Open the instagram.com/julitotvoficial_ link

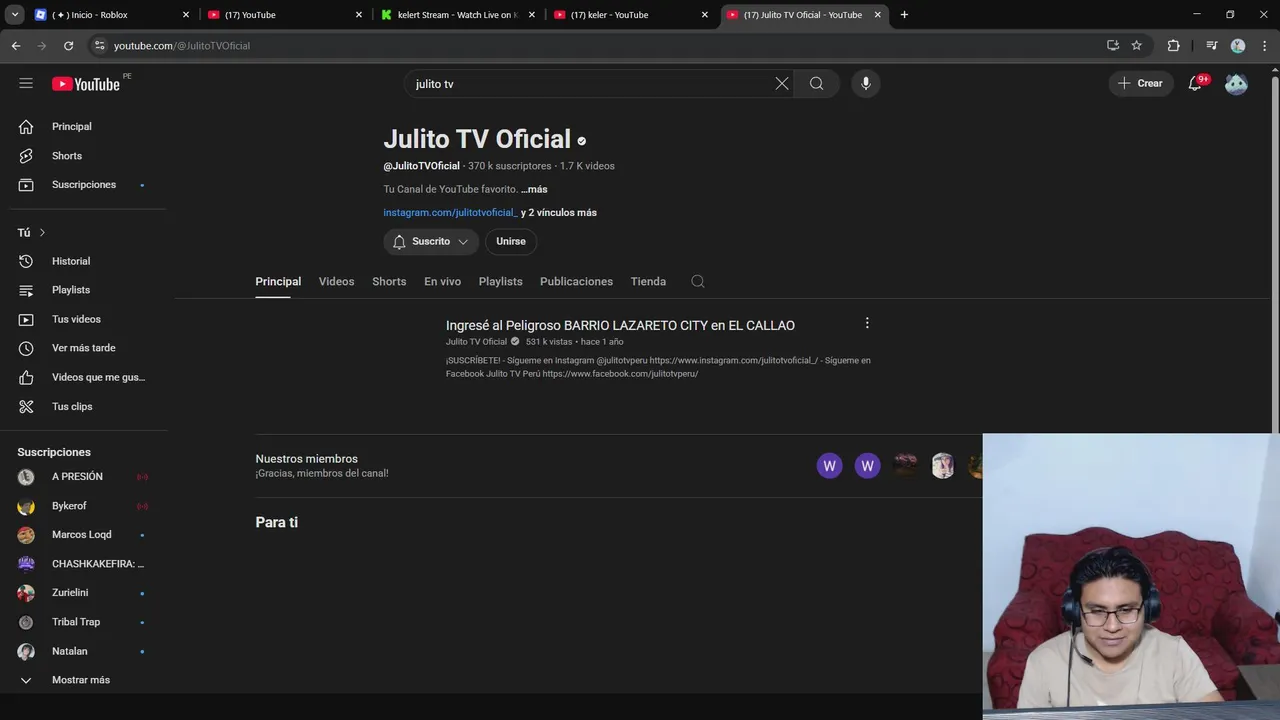tap(451, 213)
